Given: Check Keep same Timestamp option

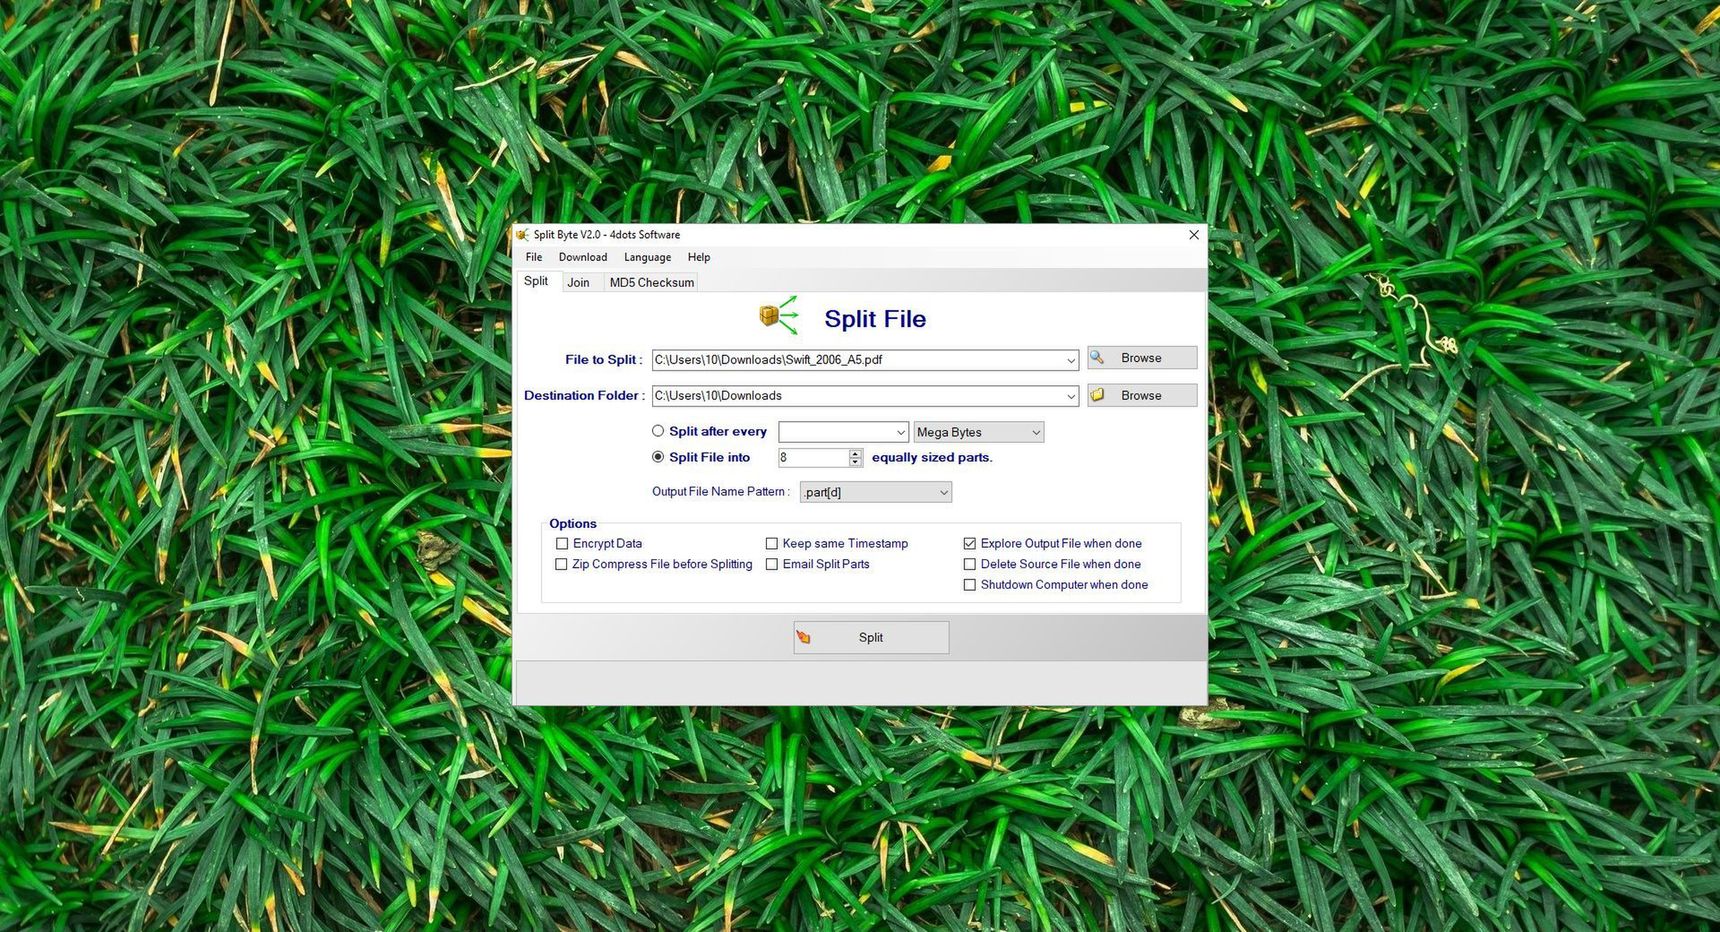Looking at the screenshot, I should pos(772,544).
